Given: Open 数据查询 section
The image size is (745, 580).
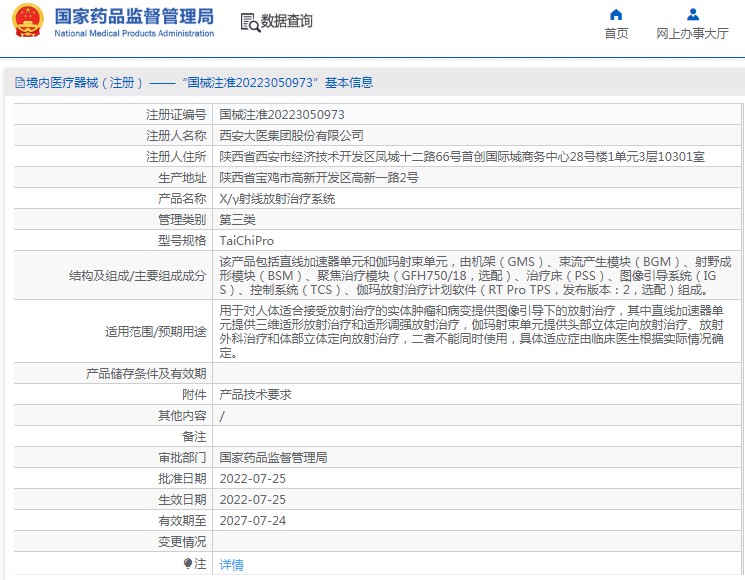Looking at the screenshot, I should pos(287,21).
